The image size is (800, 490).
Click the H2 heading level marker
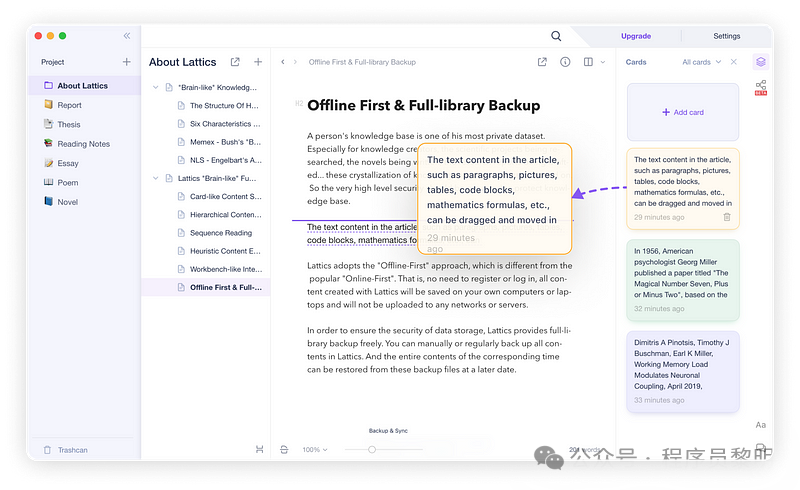[299, 104]
